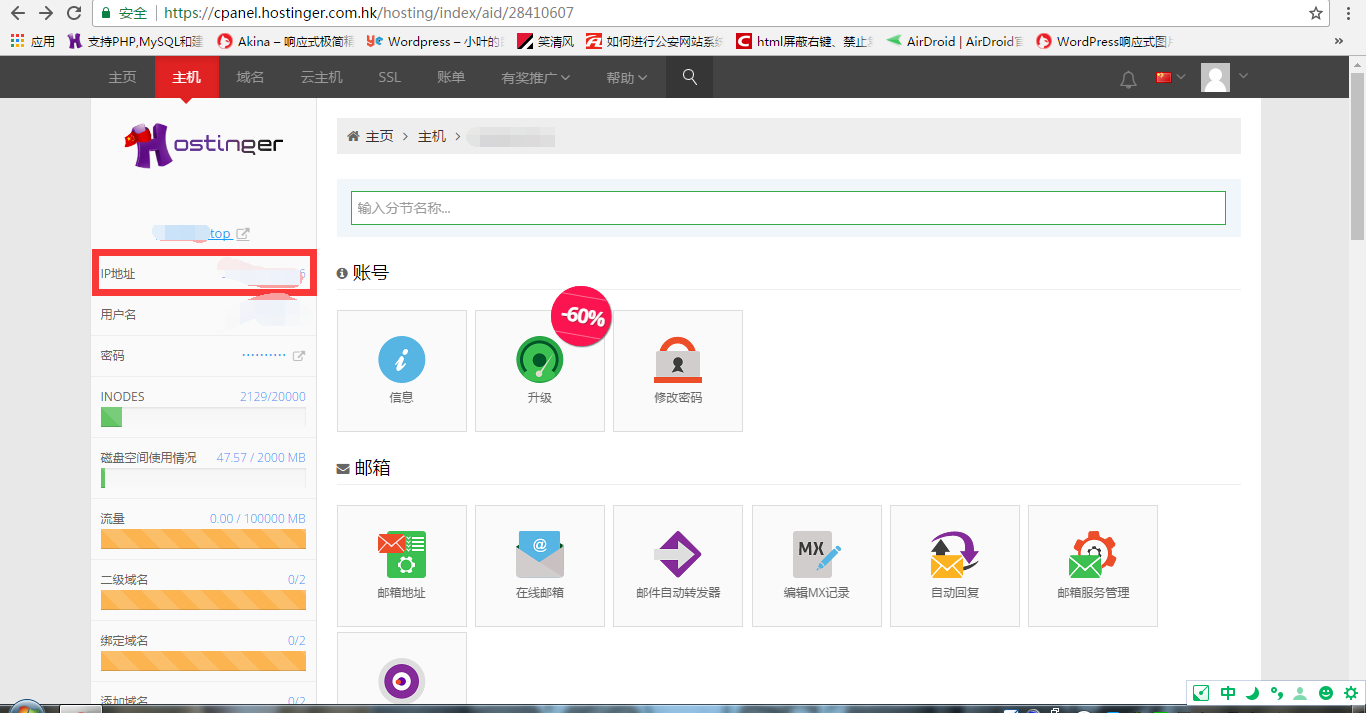Open 编辑MX记录 to edit MX records
Viewport: 1366px width, 713px height.
click(816, 565)
